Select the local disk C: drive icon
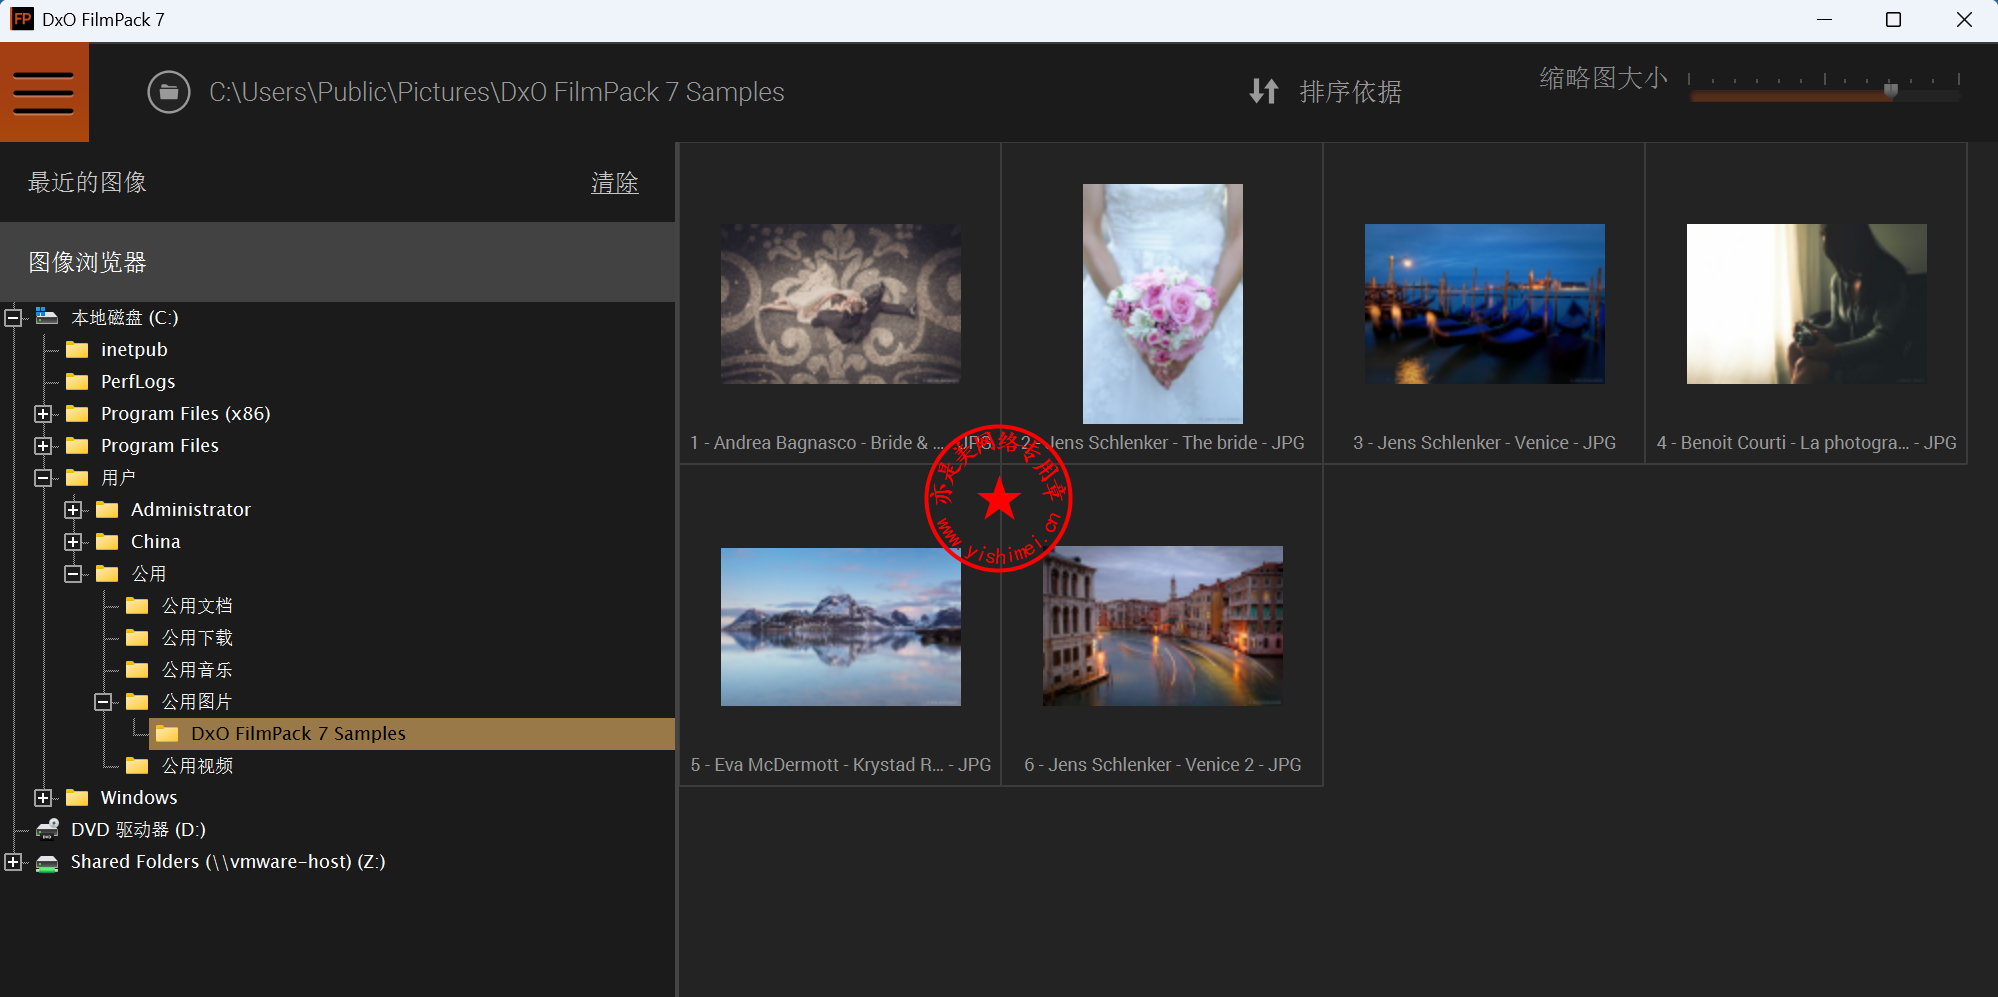 pyautogui.click(x=47, y=317)
